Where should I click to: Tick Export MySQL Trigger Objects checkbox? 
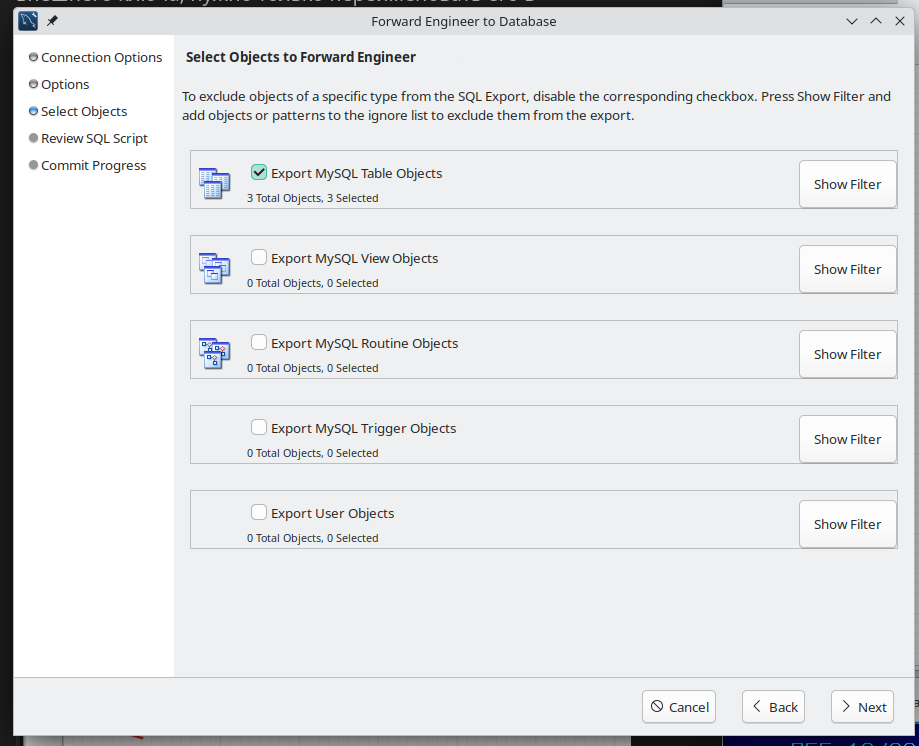click(x=259, y=428)
